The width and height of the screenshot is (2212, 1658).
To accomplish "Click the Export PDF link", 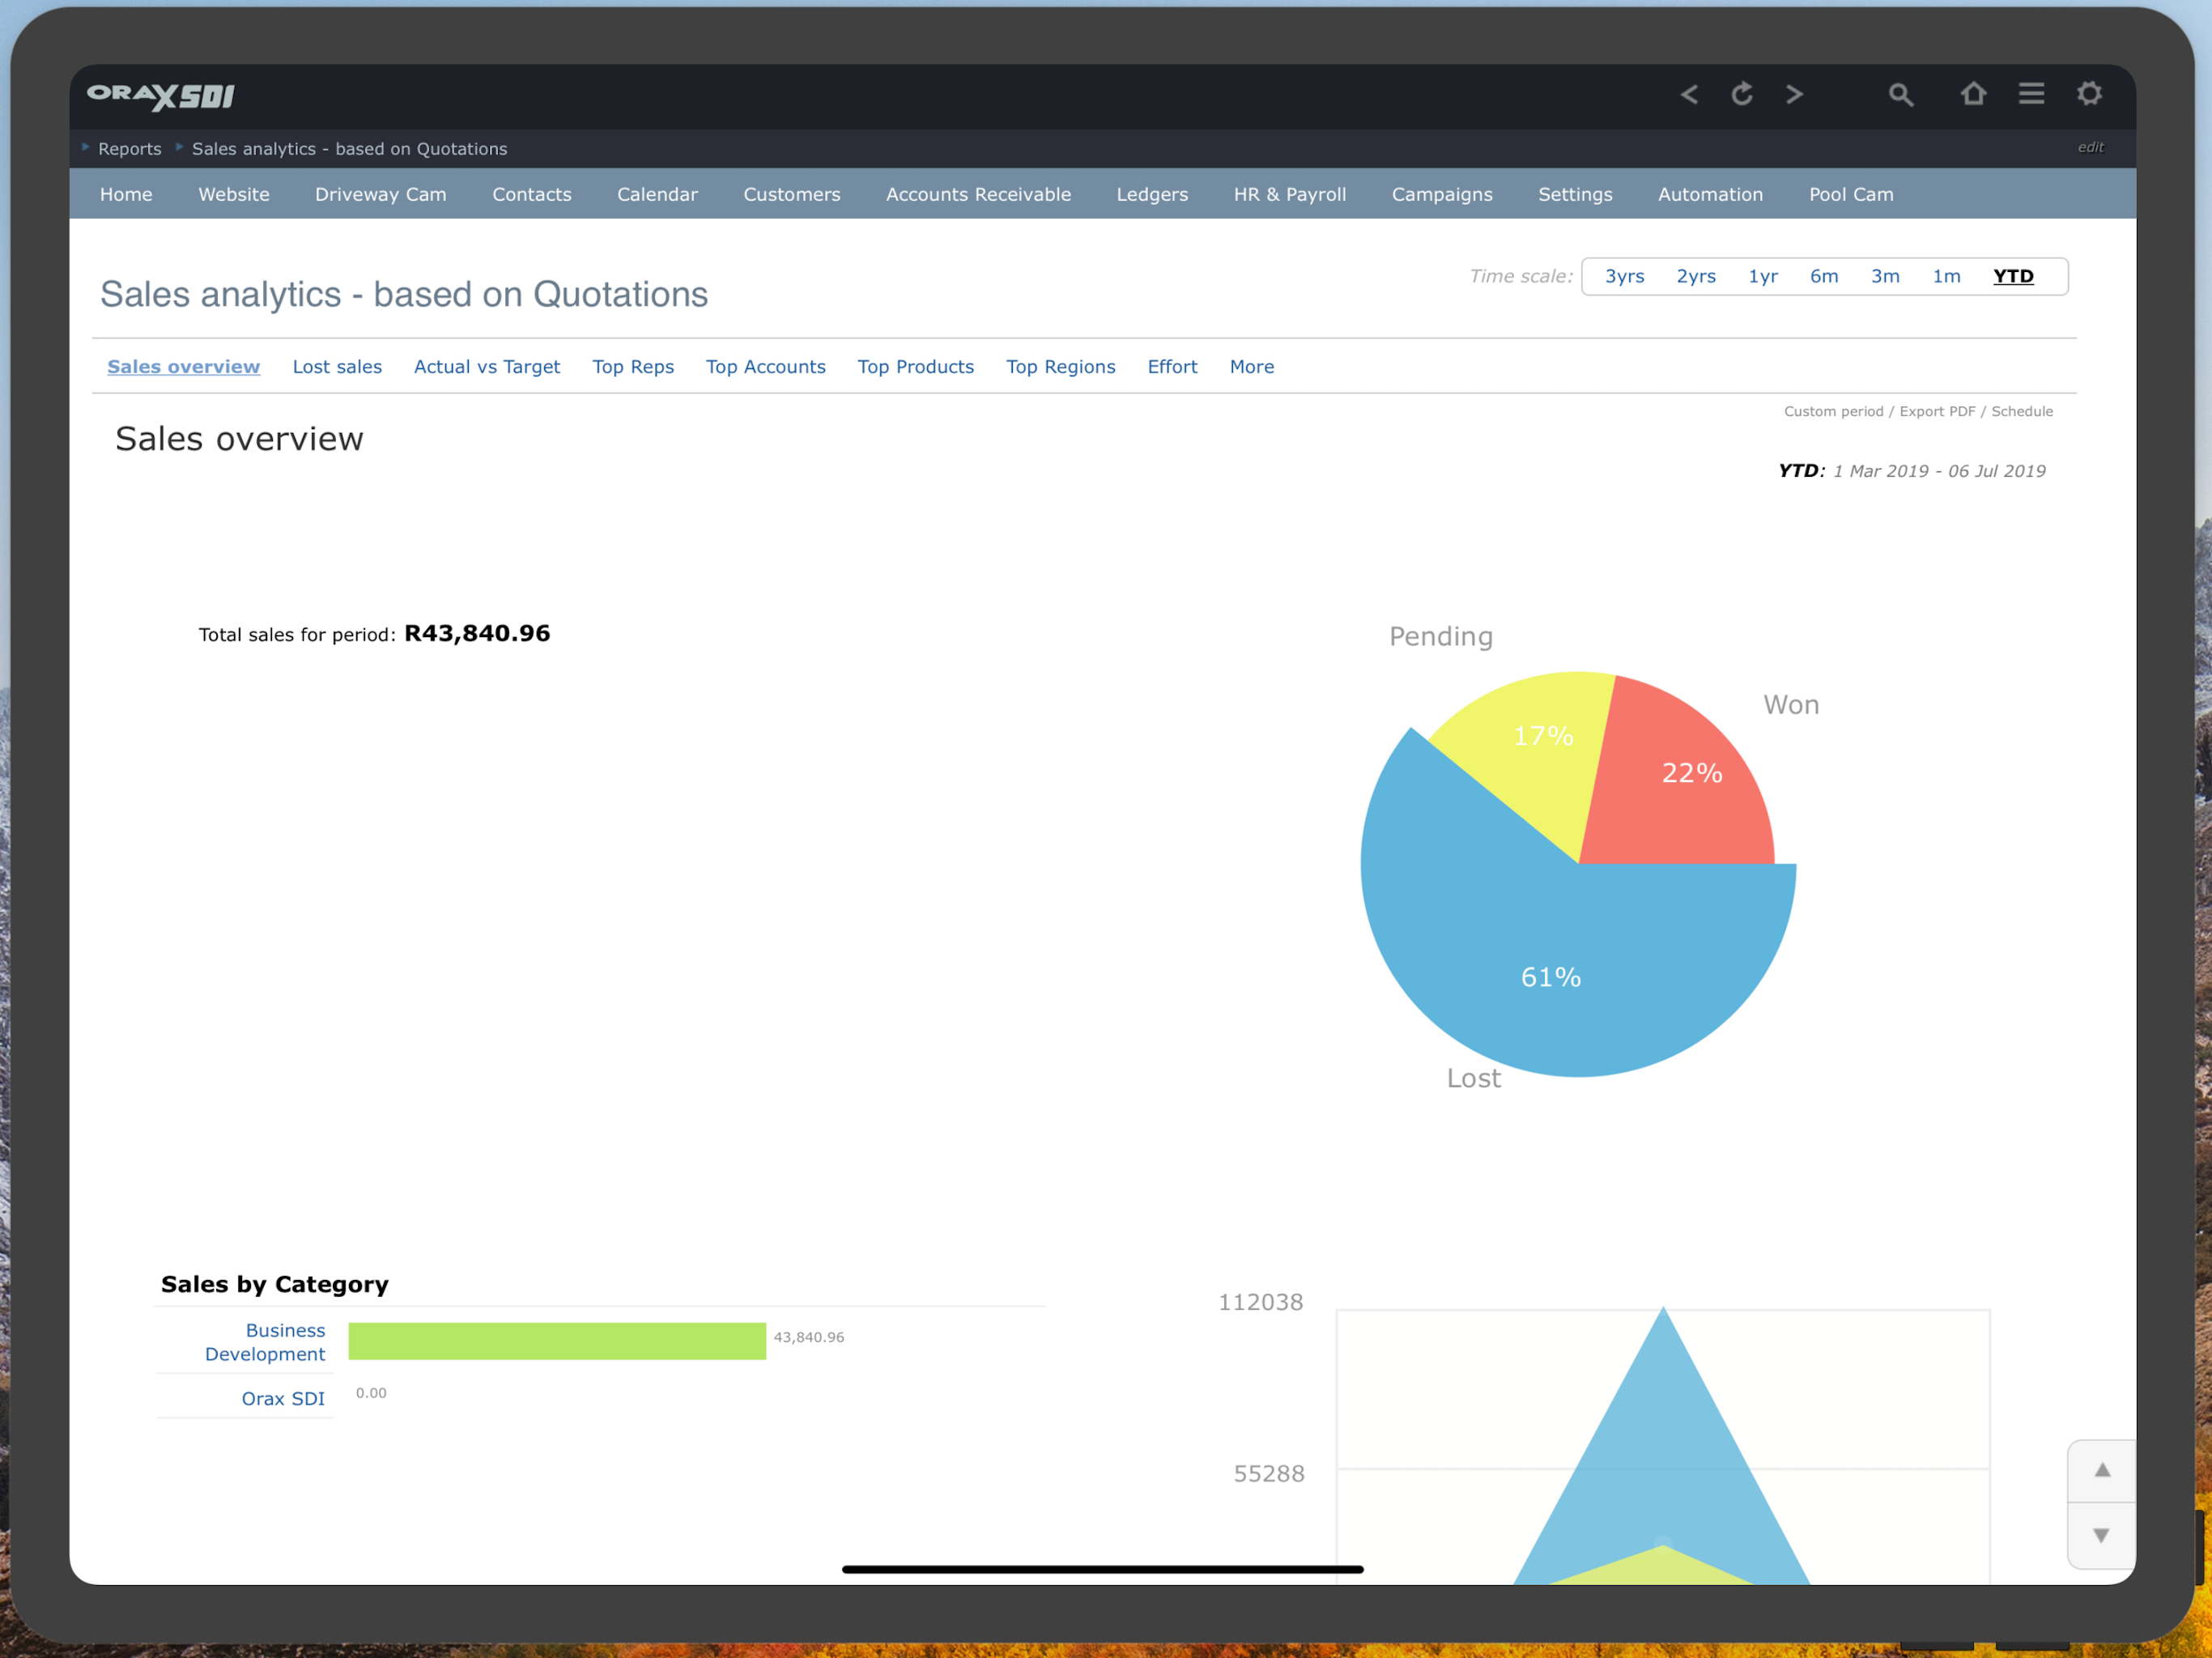I will click(1937, 411).
